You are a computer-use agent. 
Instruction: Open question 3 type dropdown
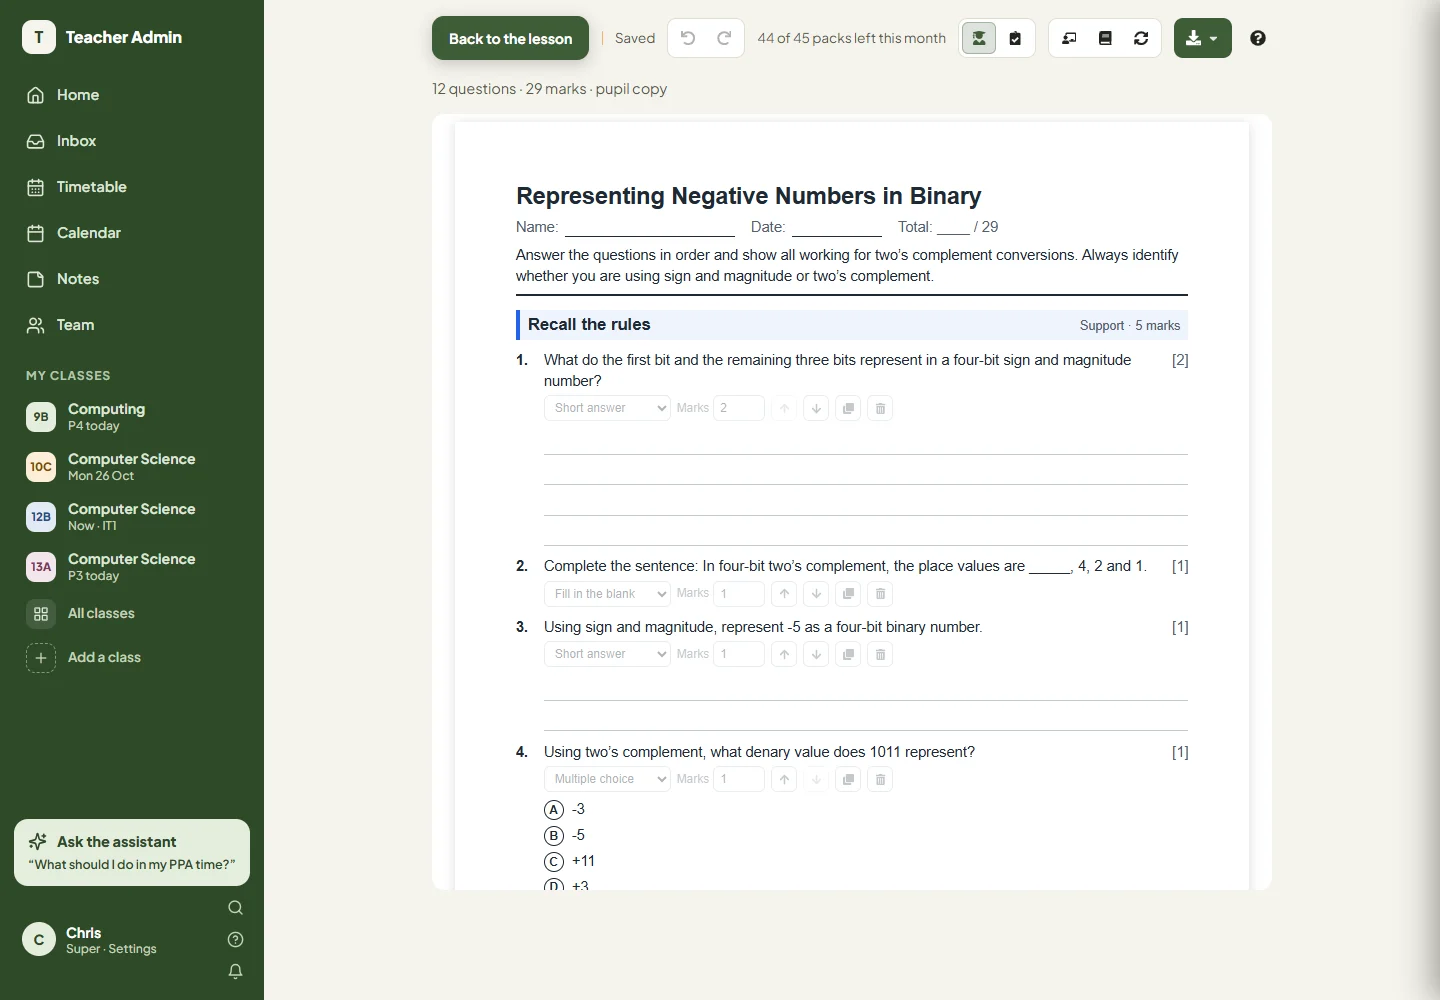click(607, 654)
